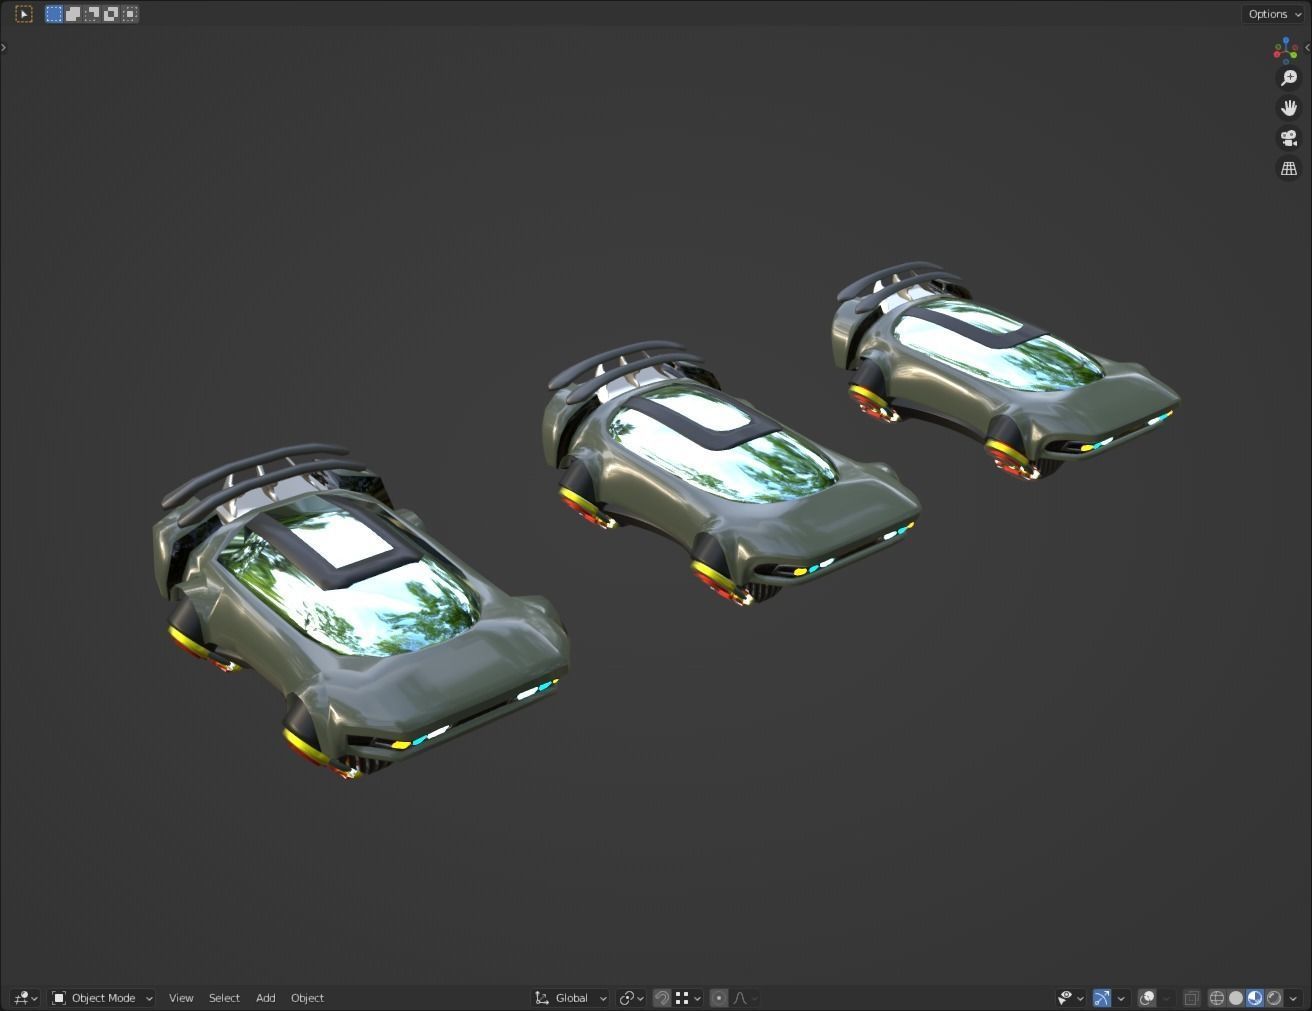1312x1011 pixels.
Task: Switch to wireframe viewport shading
Action: [x=1217, y=998]
